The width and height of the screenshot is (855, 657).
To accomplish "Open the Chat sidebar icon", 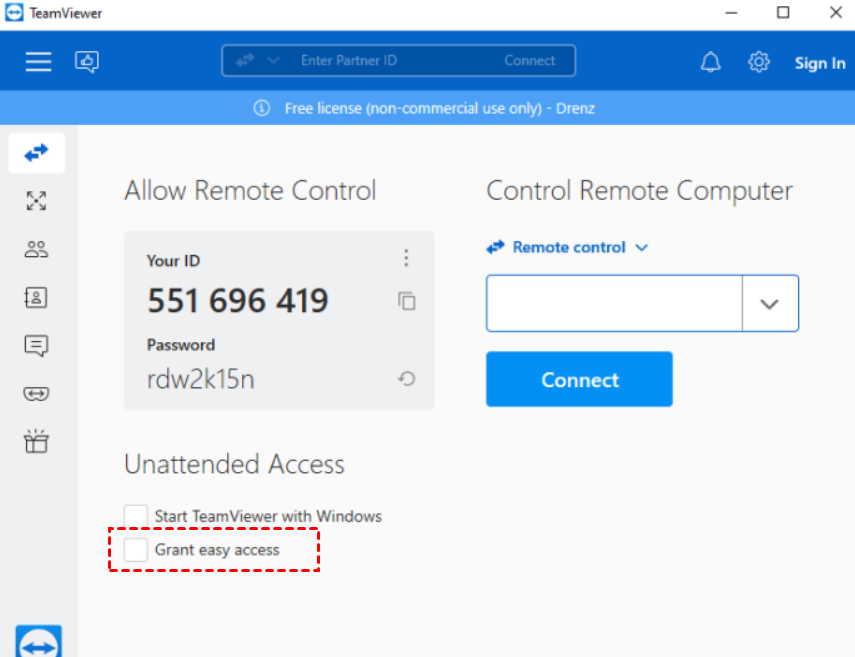I will 37,346.
